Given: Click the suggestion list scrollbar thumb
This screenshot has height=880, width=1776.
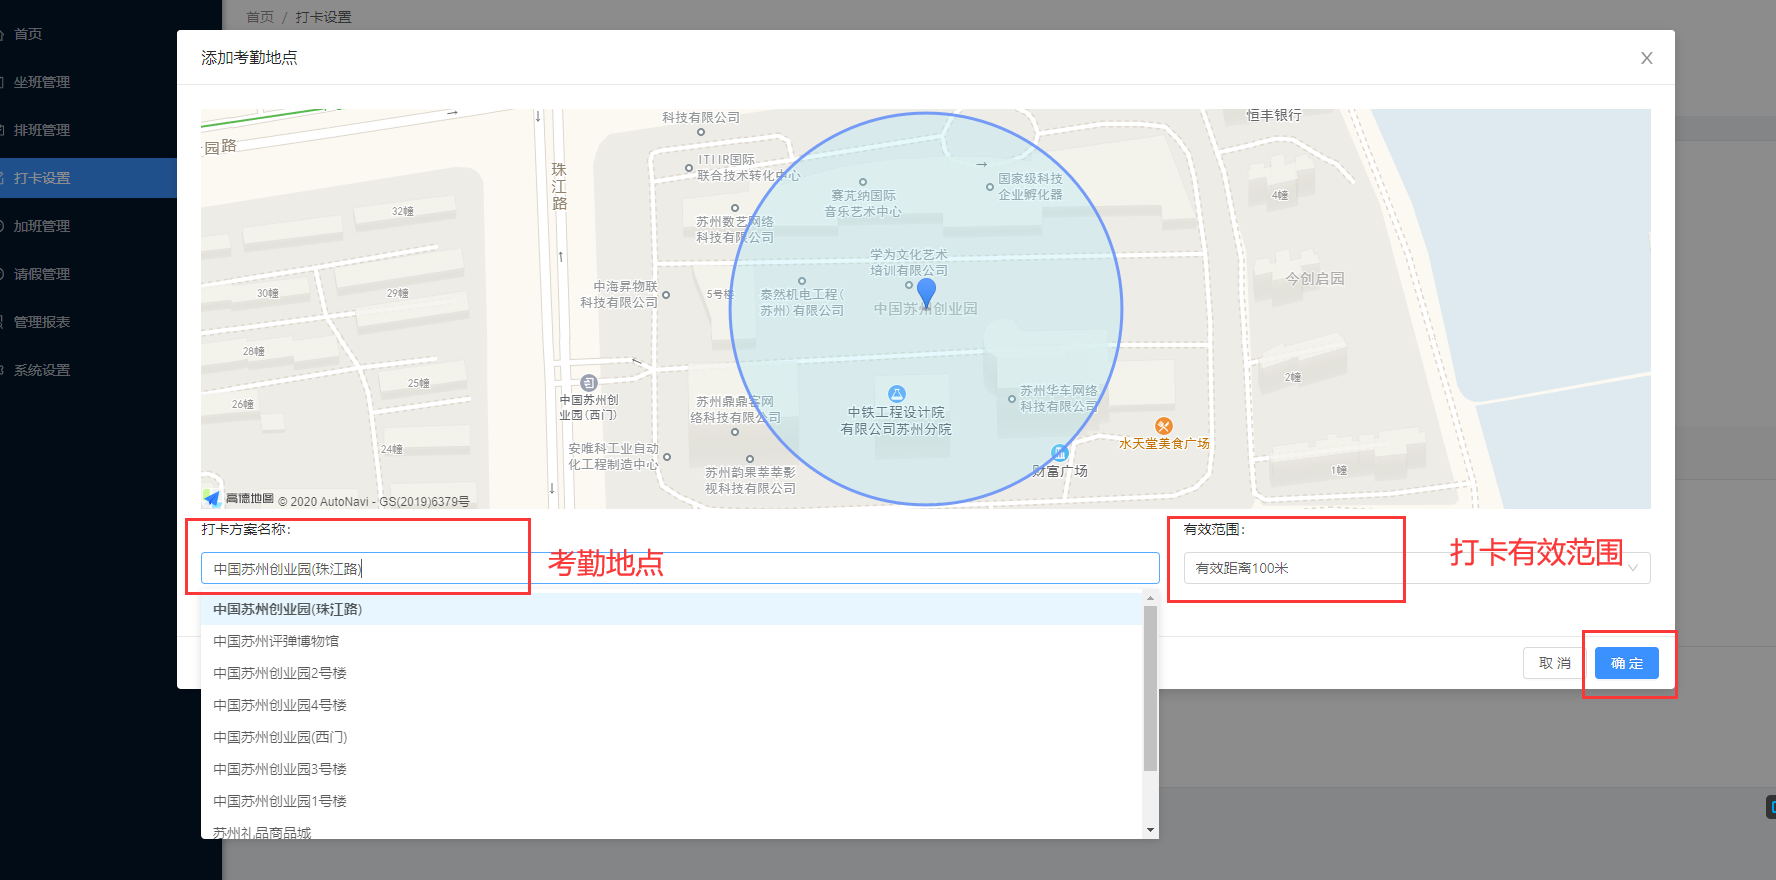Looking at the screenshot, I should tap(1150, 688).
